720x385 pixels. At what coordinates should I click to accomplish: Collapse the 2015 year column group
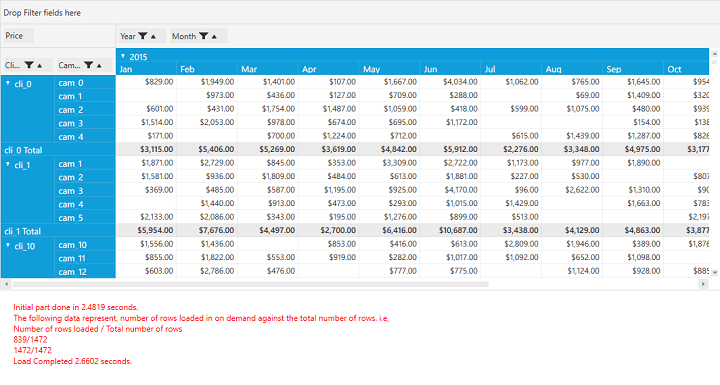click(123, 56)
